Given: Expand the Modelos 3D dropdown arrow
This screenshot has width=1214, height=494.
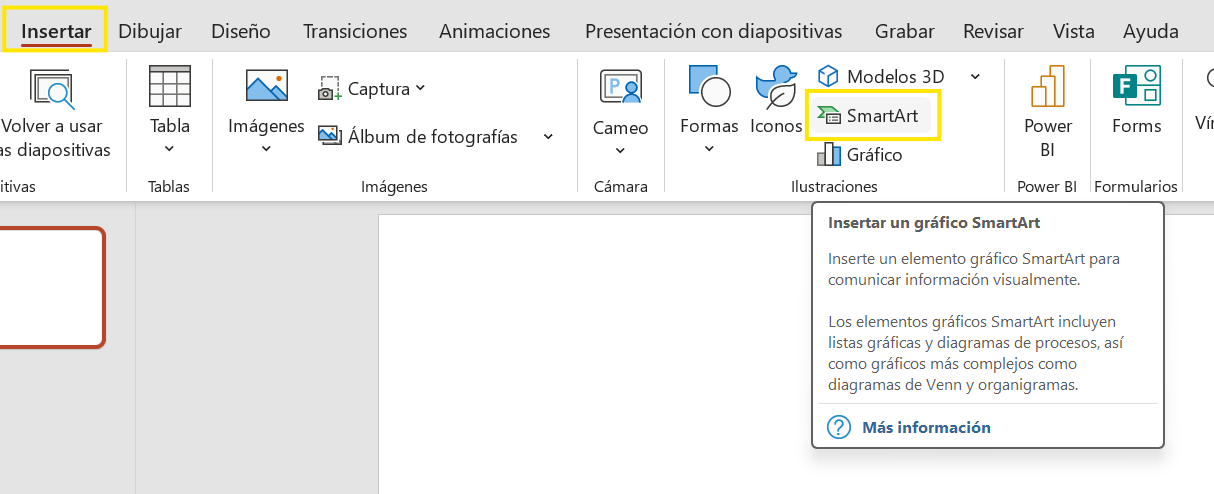Looking at the screenshot, I should pyautogui.click(x=975, y=76).
